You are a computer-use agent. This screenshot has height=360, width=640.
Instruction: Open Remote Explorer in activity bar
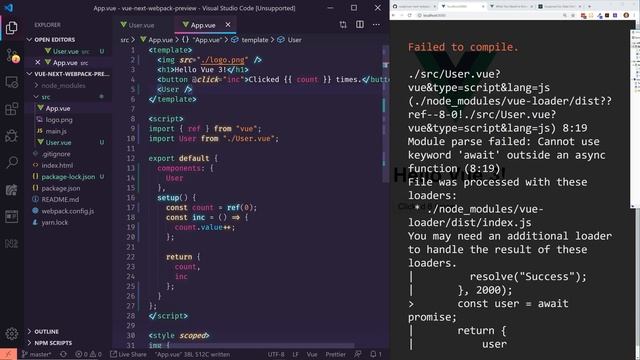coord(11,82)
